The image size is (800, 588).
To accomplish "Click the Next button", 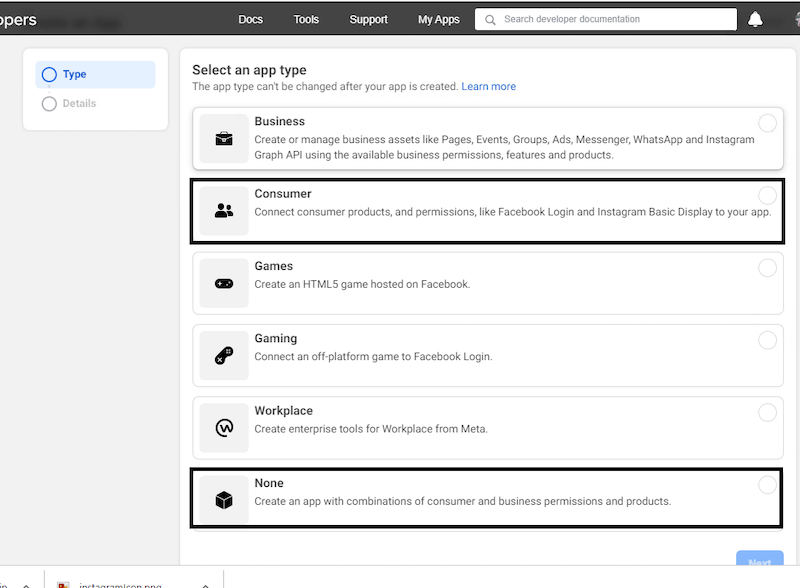I will (x=760, y=562).
